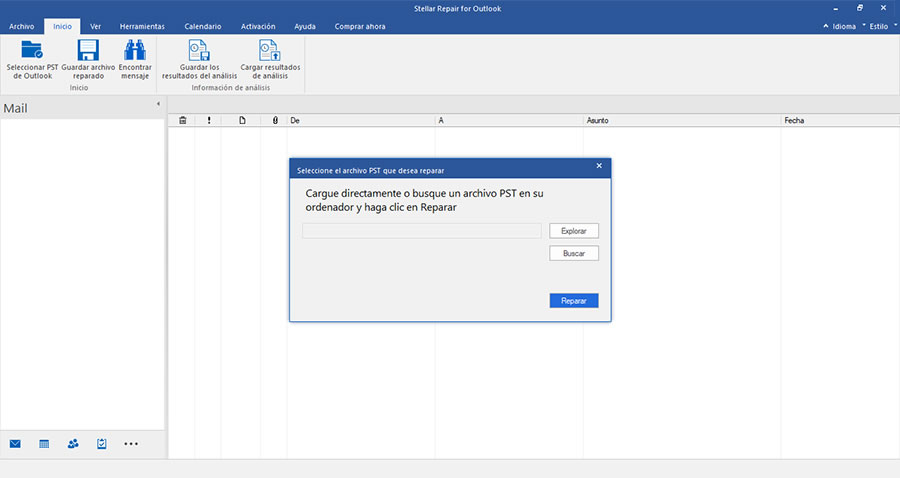This screenshot has width=900, height=478.
Task: Click Guardar los resultados del análisis
Action: (199, 59)
